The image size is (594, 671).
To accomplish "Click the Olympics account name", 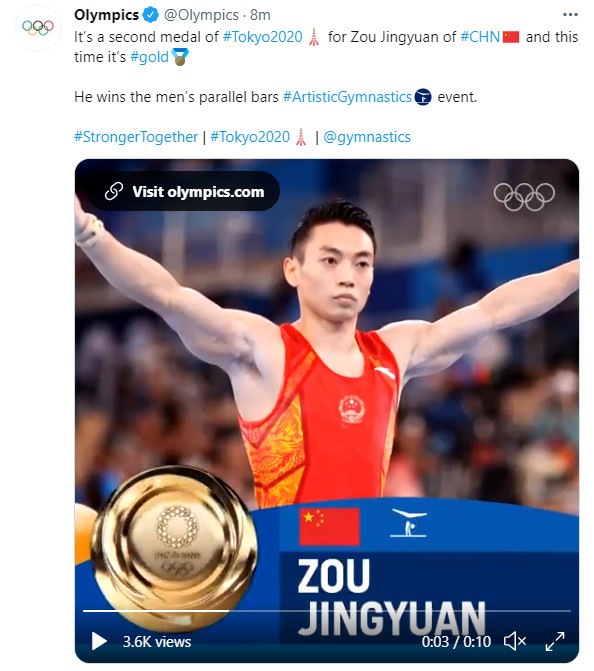I will point(107,15).
